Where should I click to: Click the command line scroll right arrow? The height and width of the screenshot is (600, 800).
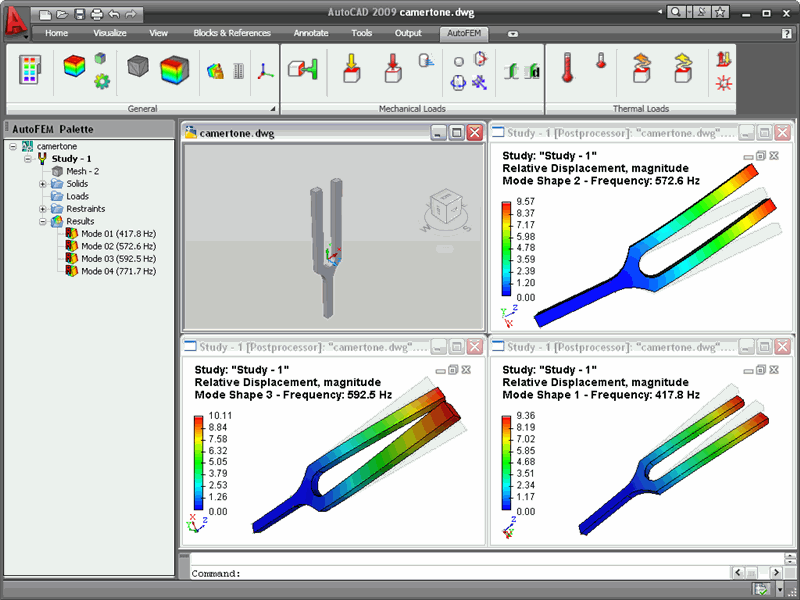pos(776,573)
